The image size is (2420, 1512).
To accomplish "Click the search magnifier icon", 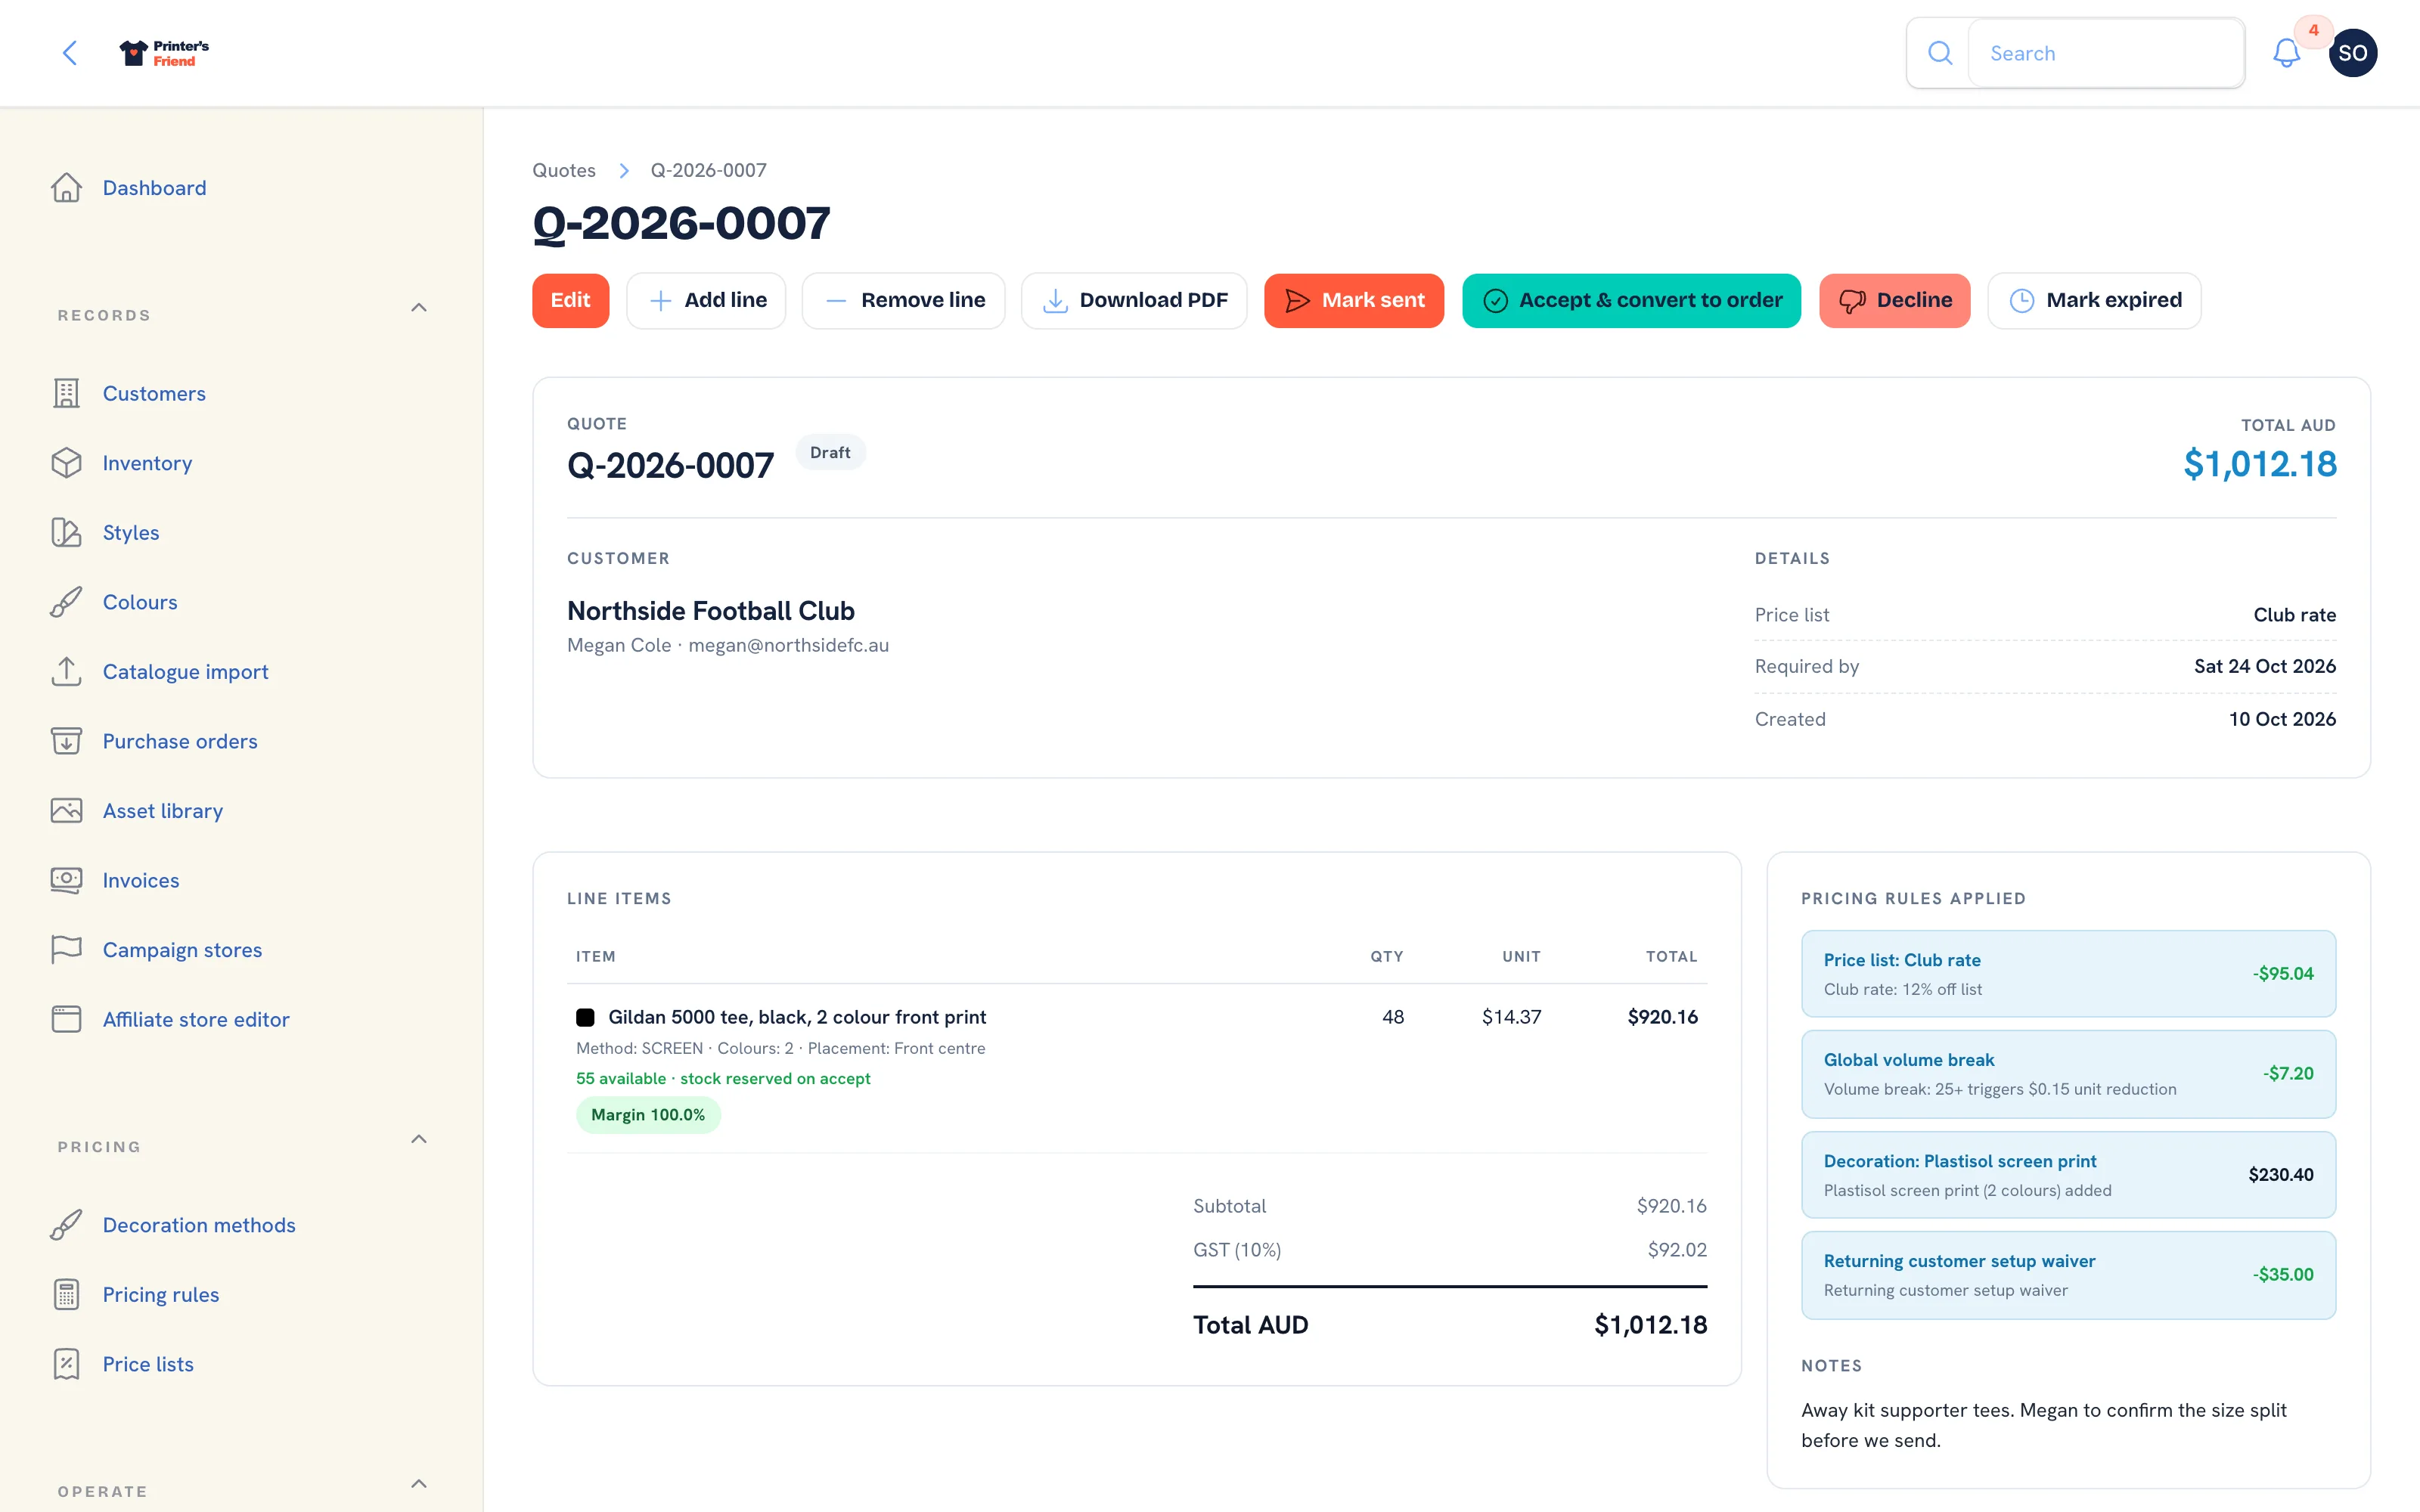I will pos(1939,53).
